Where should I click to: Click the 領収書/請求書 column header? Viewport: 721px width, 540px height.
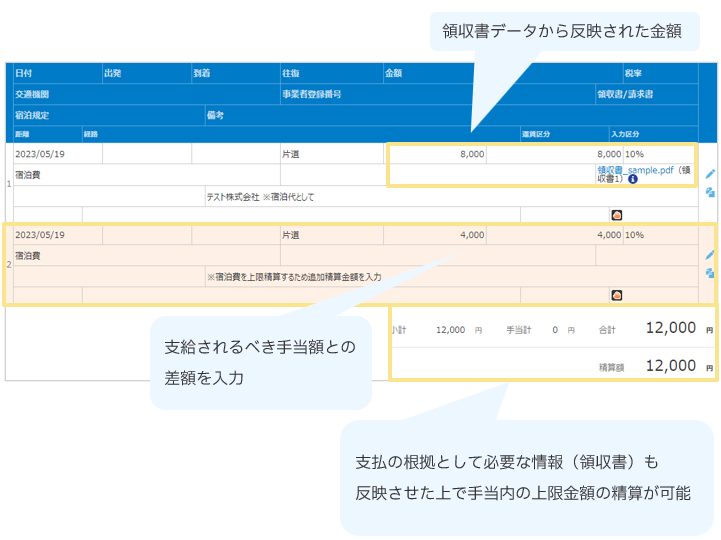625,94
